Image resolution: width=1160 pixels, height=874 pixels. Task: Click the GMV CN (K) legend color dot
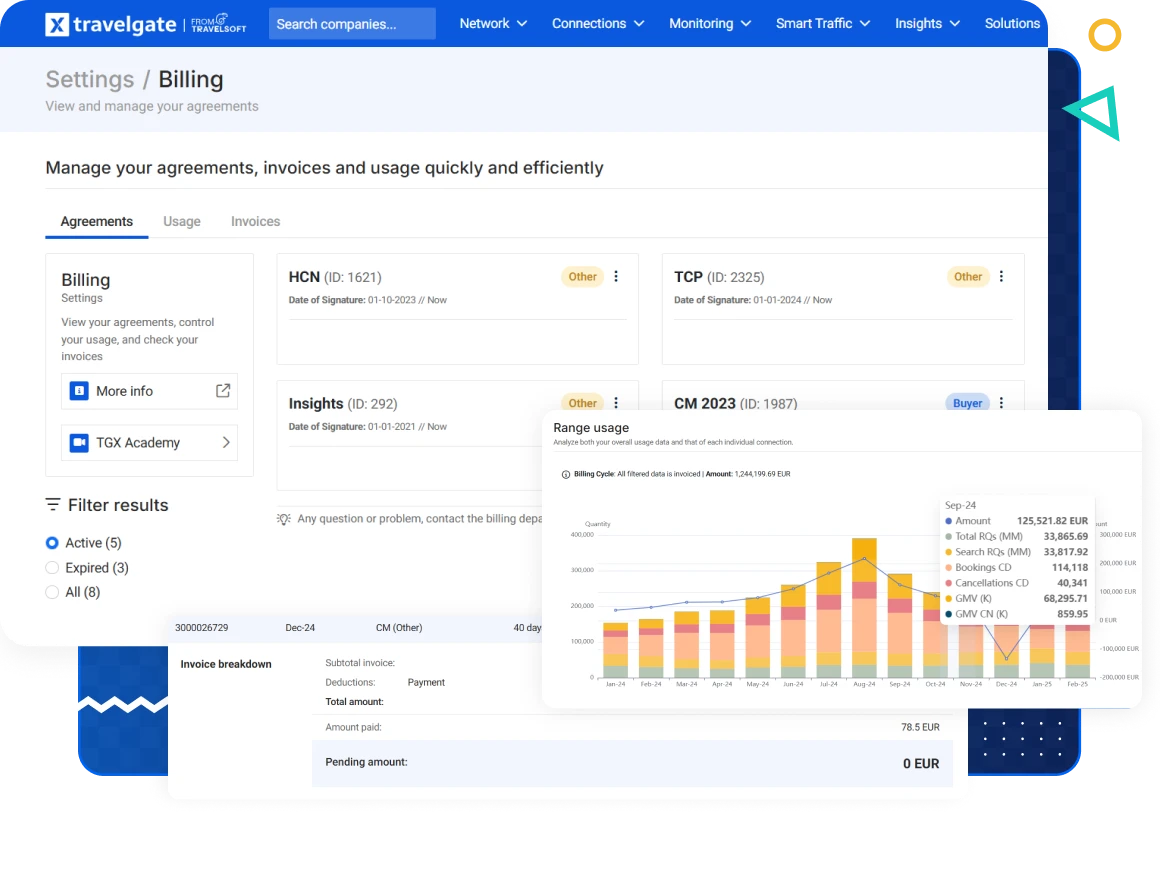[948, 614]
